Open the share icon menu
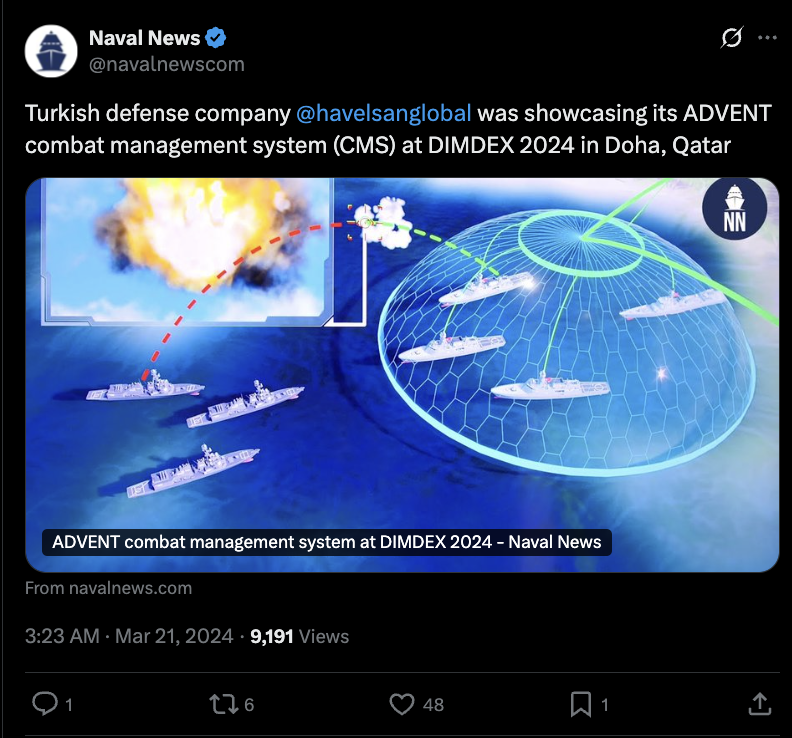 coord(760,704)
